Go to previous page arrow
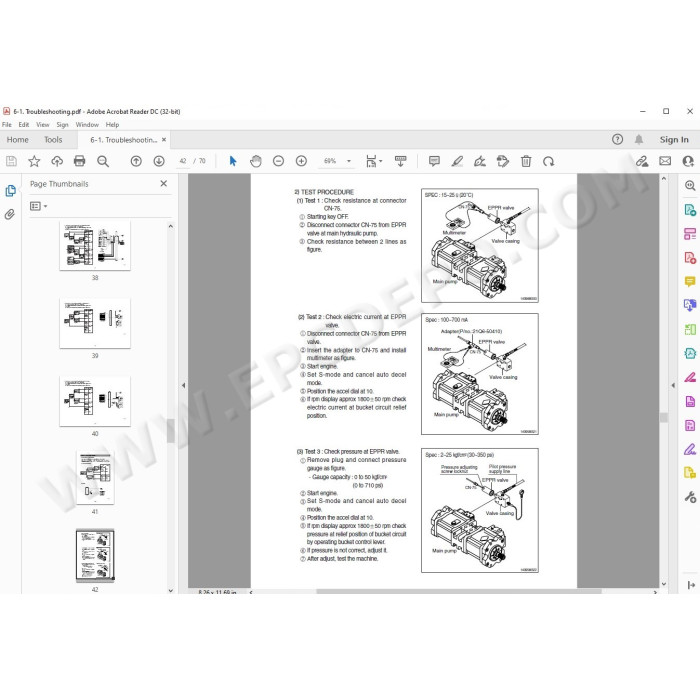Screen dimensions: 700x700 136,161
